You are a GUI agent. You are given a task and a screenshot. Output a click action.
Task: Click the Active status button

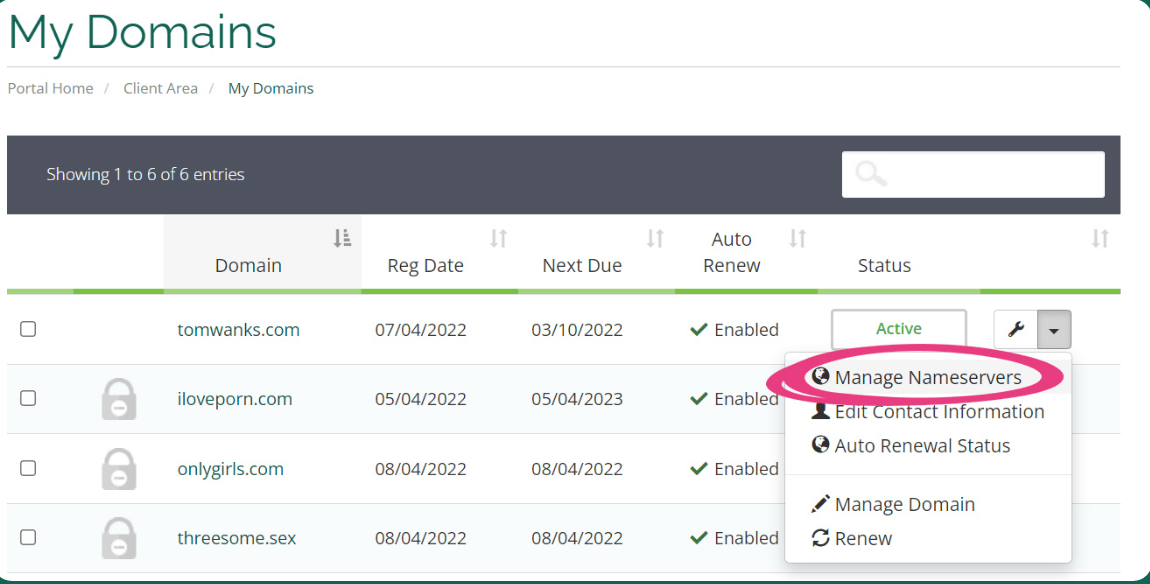[898, 328]
